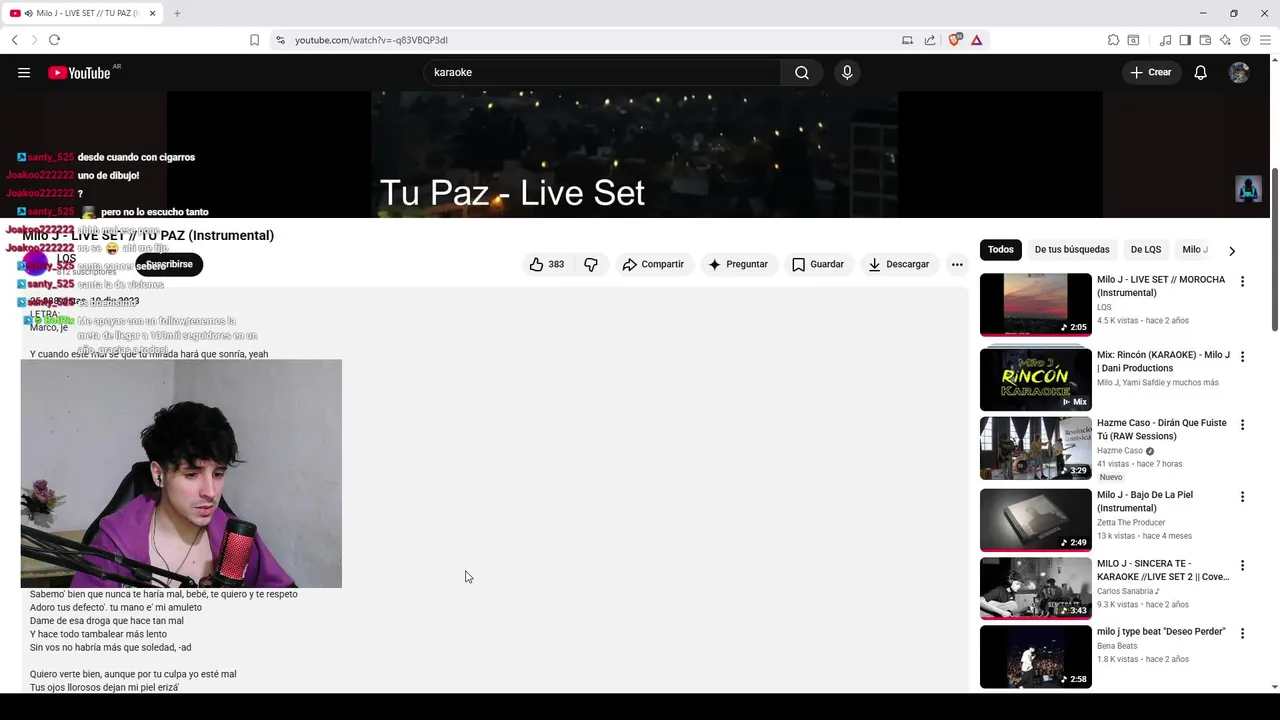Select the De tus búsquedas chip
1280x720 pixels.
click(1072, 250)
